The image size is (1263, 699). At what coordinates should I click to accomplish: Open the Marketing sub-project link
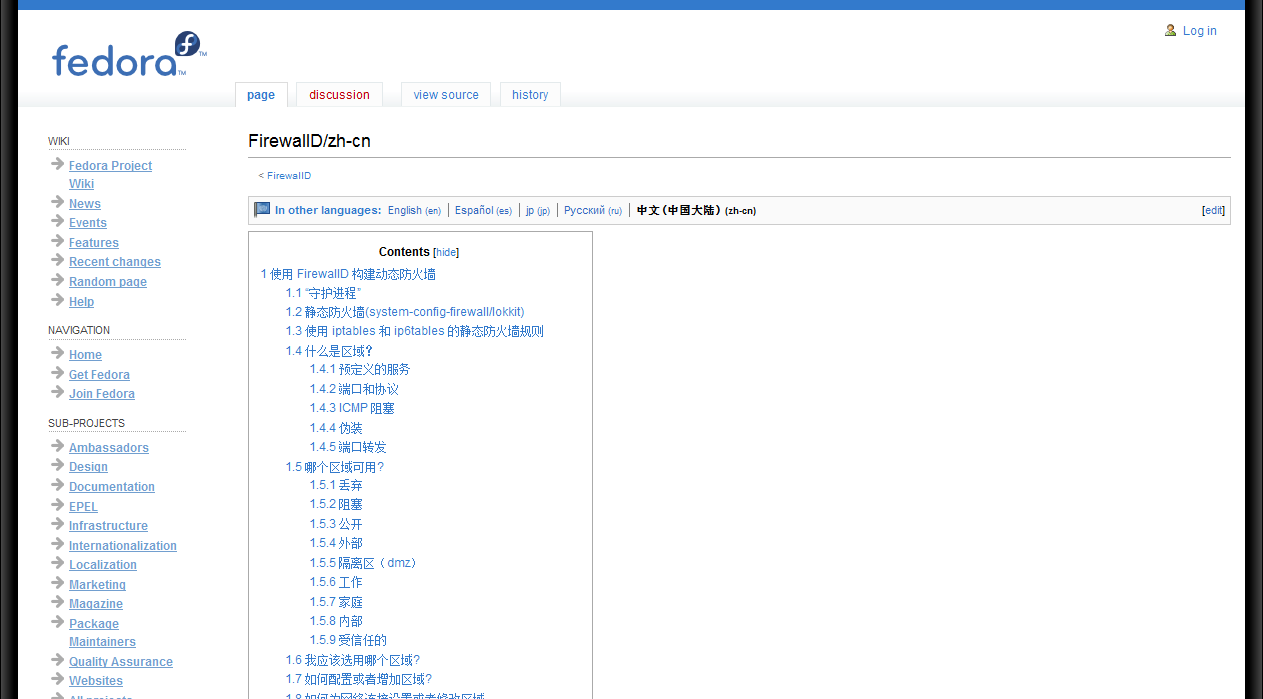97,585
